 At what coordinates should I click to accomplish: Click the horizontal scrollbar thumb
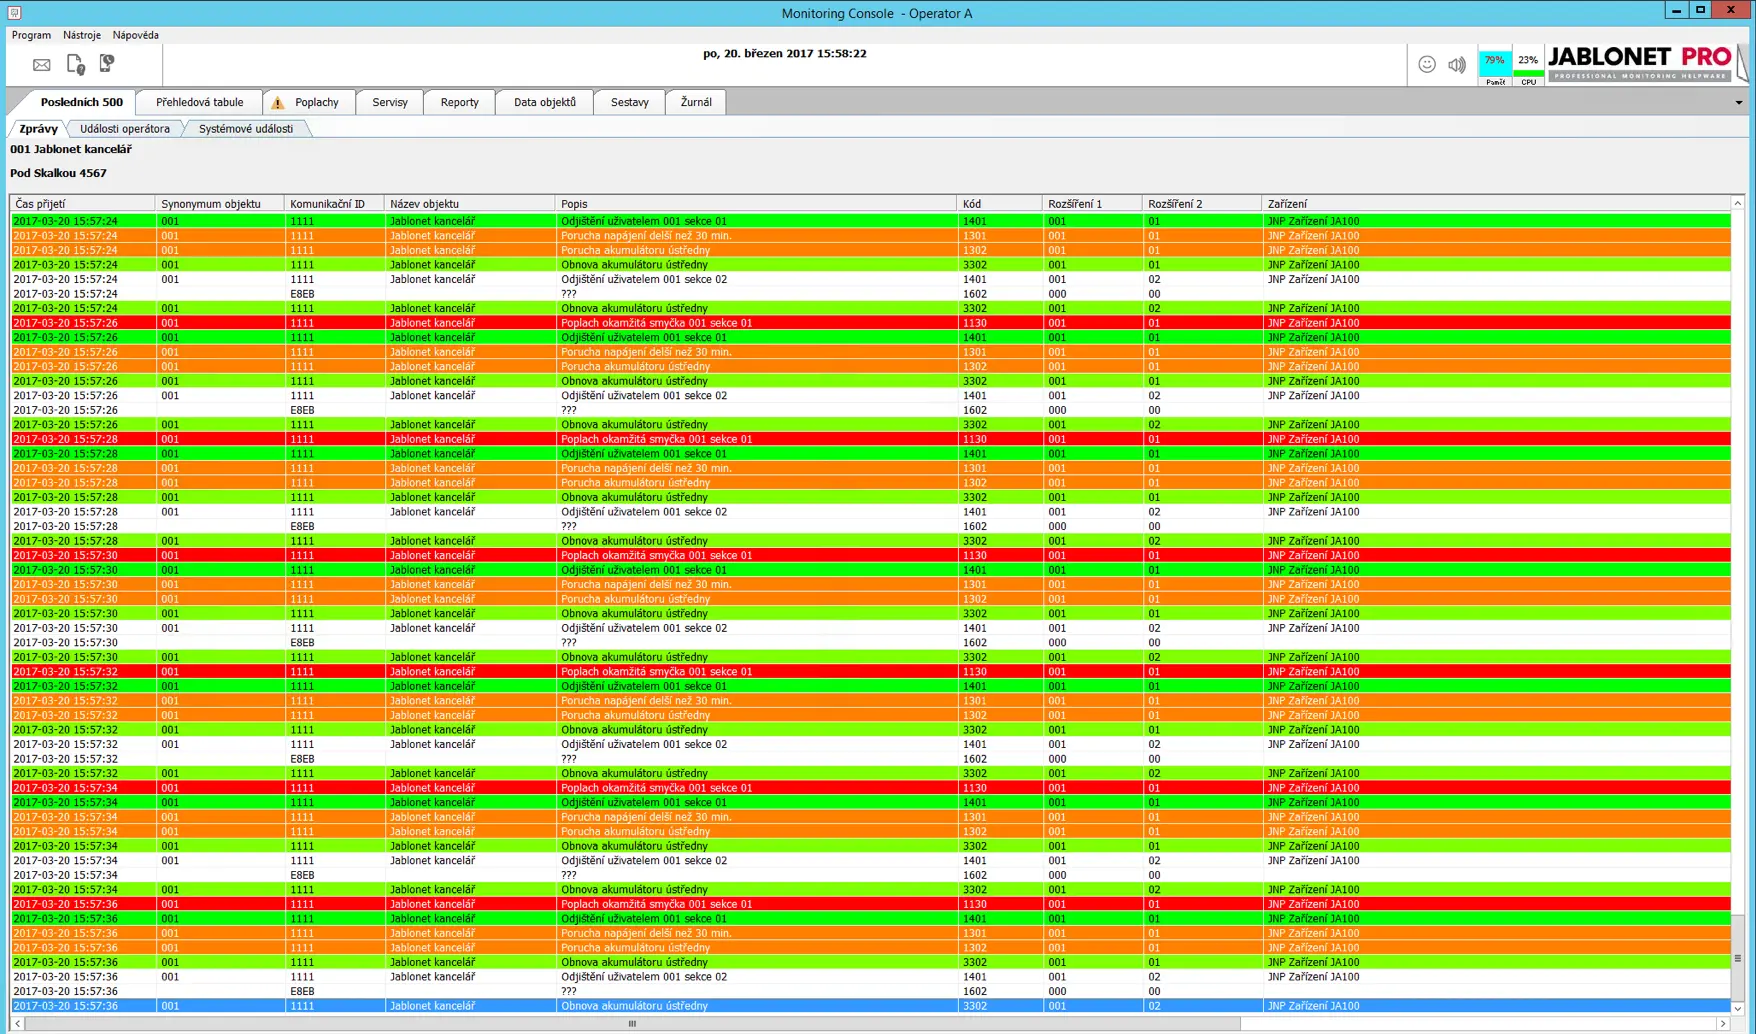point(632,1024)
